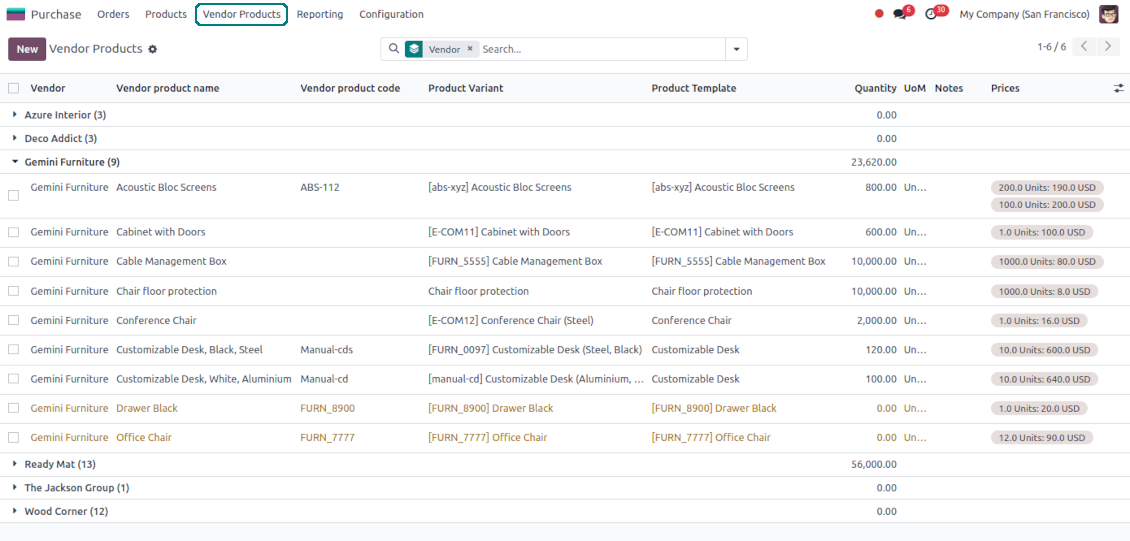Image resolution: width=1130 pixels, height=541 pixels.
Task: Click the UoM column header
Action: point(915,88)
